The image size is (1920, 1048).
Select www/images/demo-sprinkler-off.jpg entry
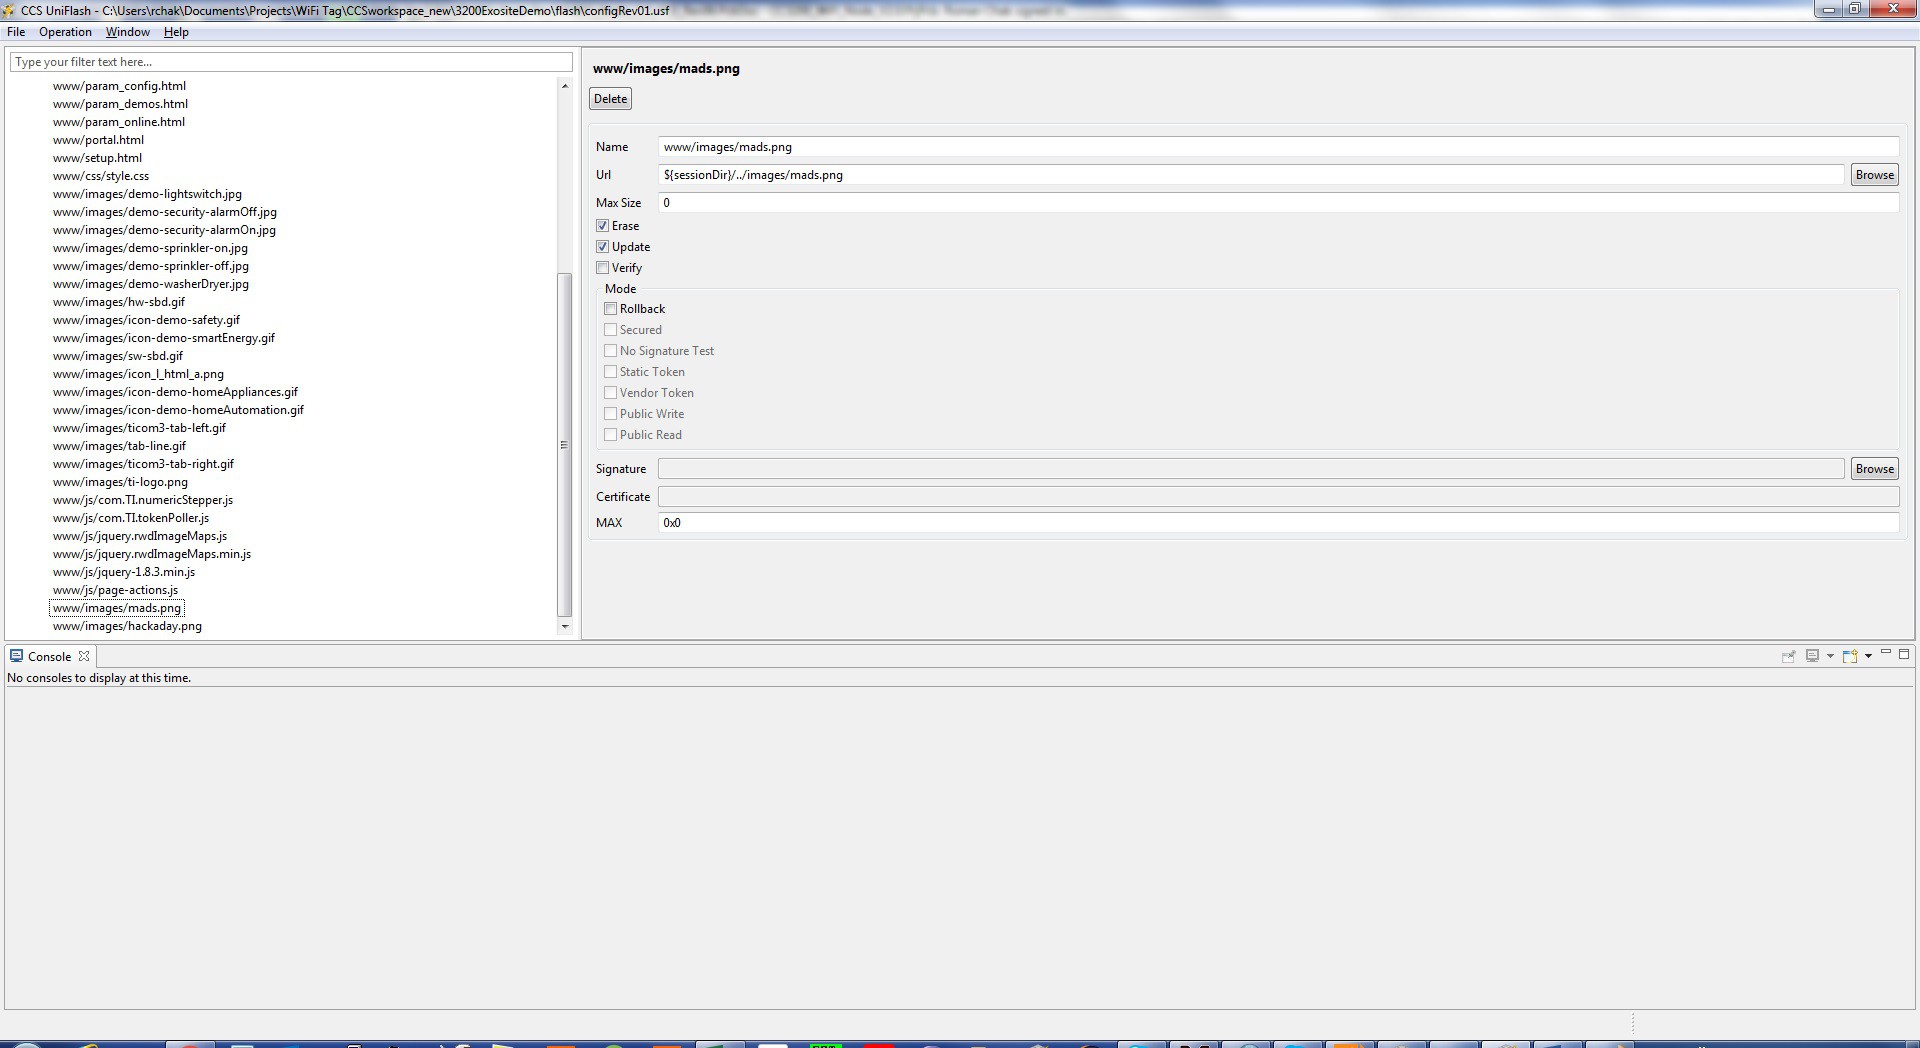point(151,266)
